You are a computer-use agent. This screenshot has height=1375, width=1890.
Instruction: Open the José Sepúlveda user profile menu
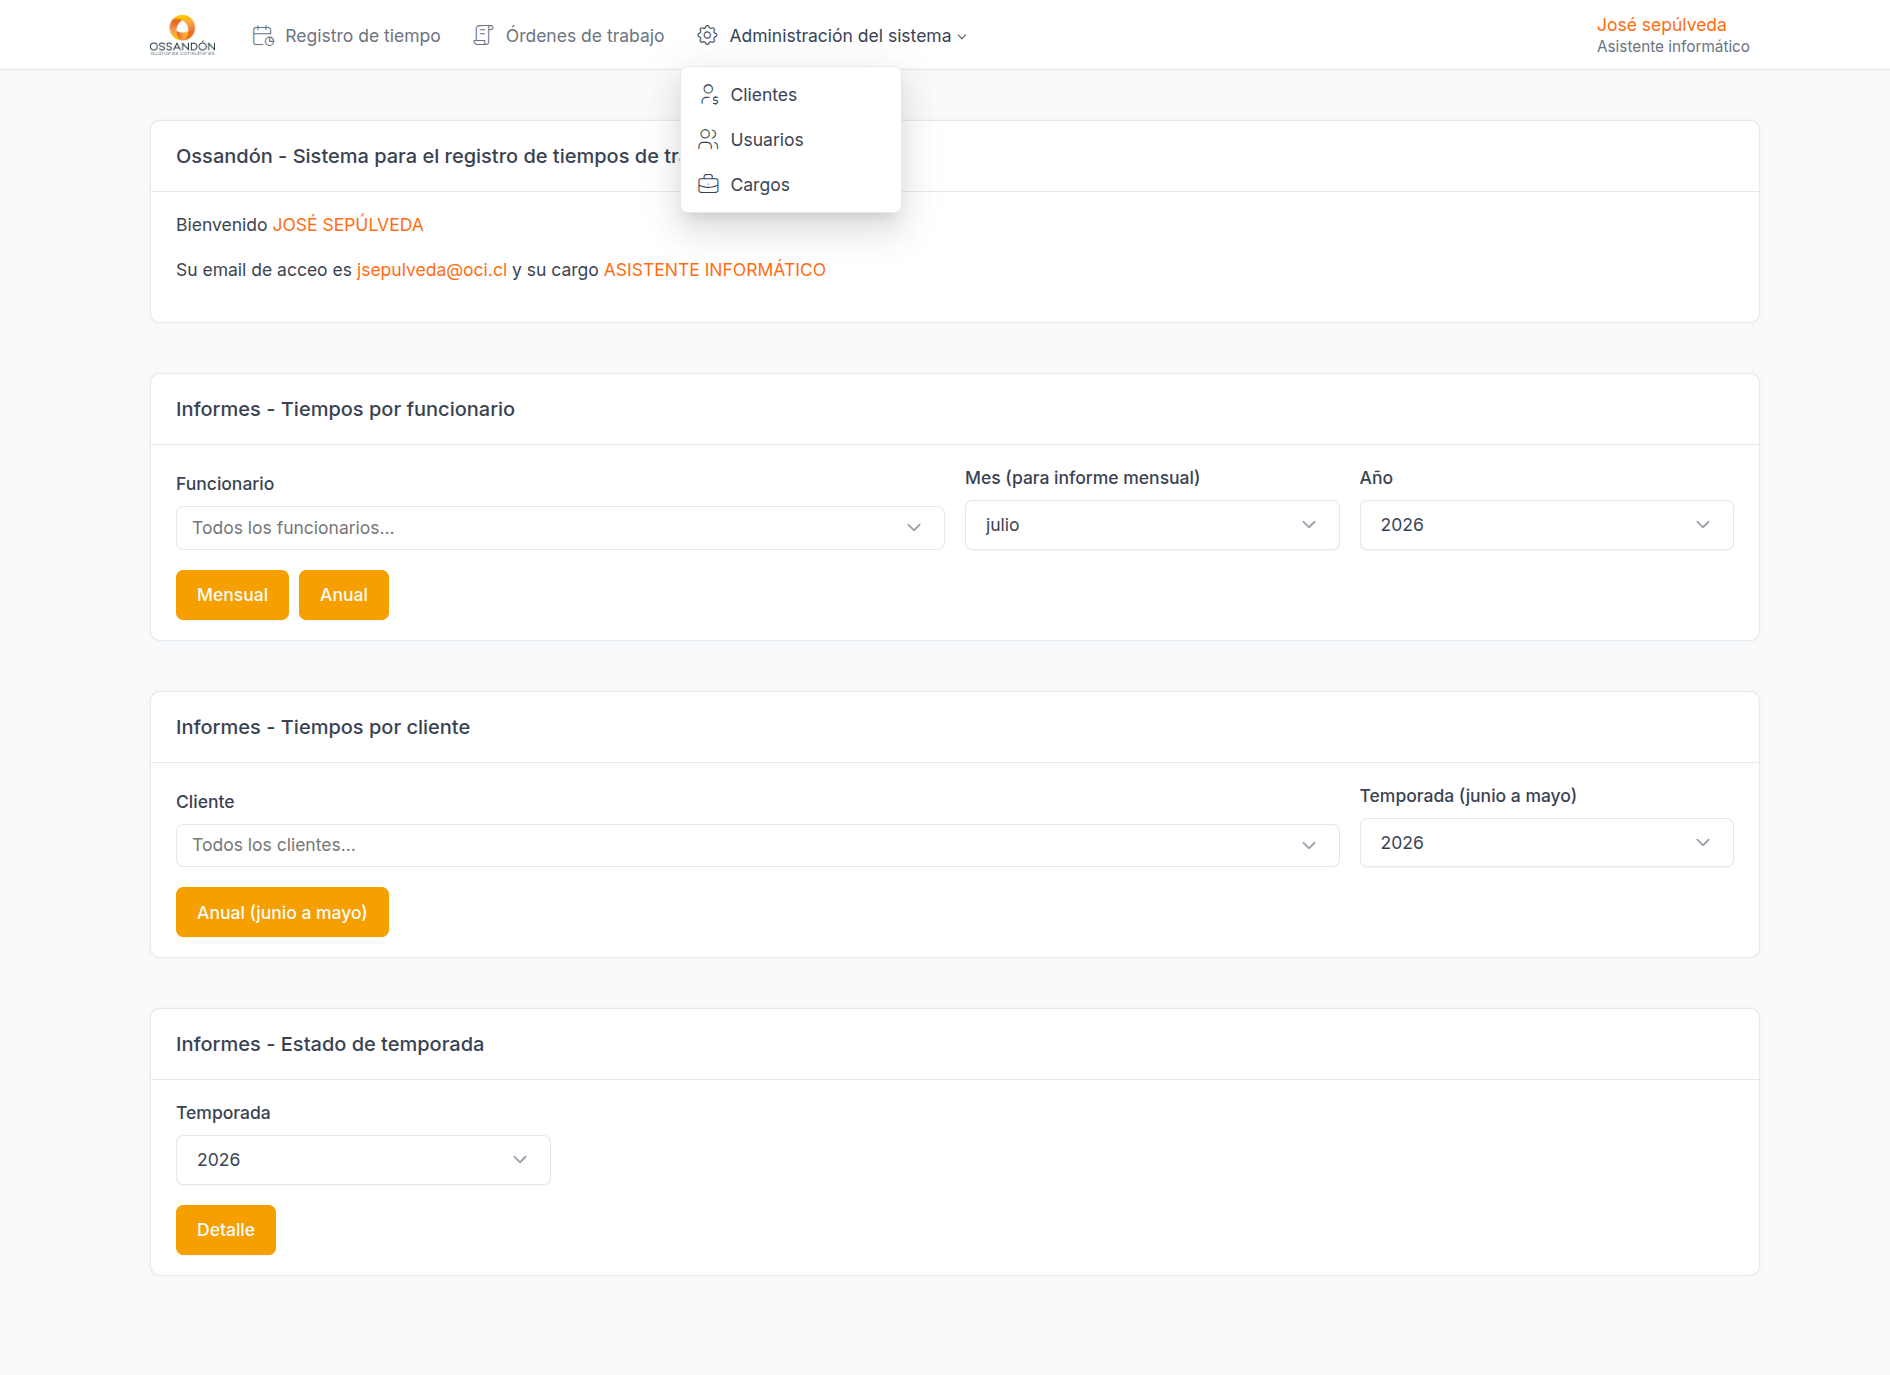point(1672,35)
